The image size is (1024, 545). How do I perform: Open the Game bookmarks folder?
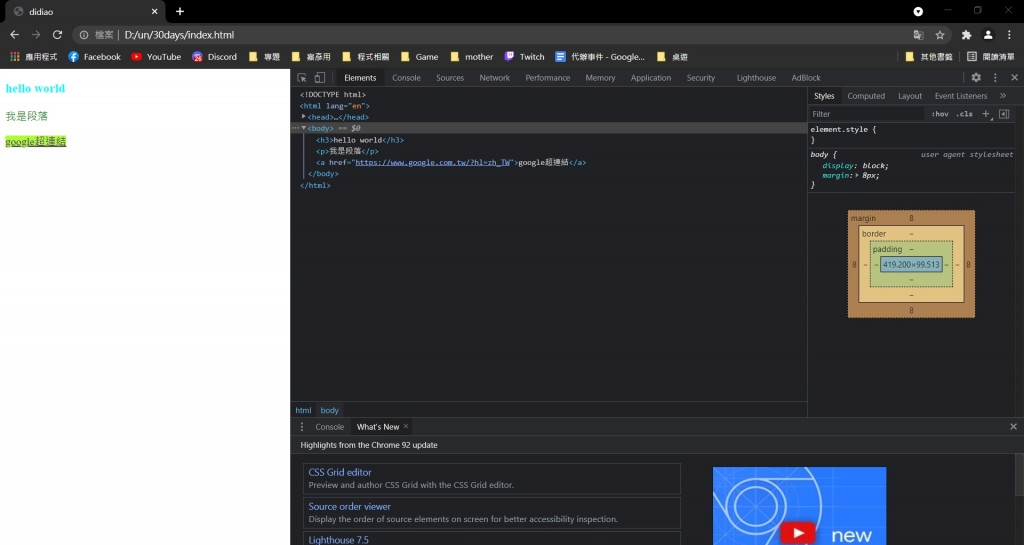point(419,57)
